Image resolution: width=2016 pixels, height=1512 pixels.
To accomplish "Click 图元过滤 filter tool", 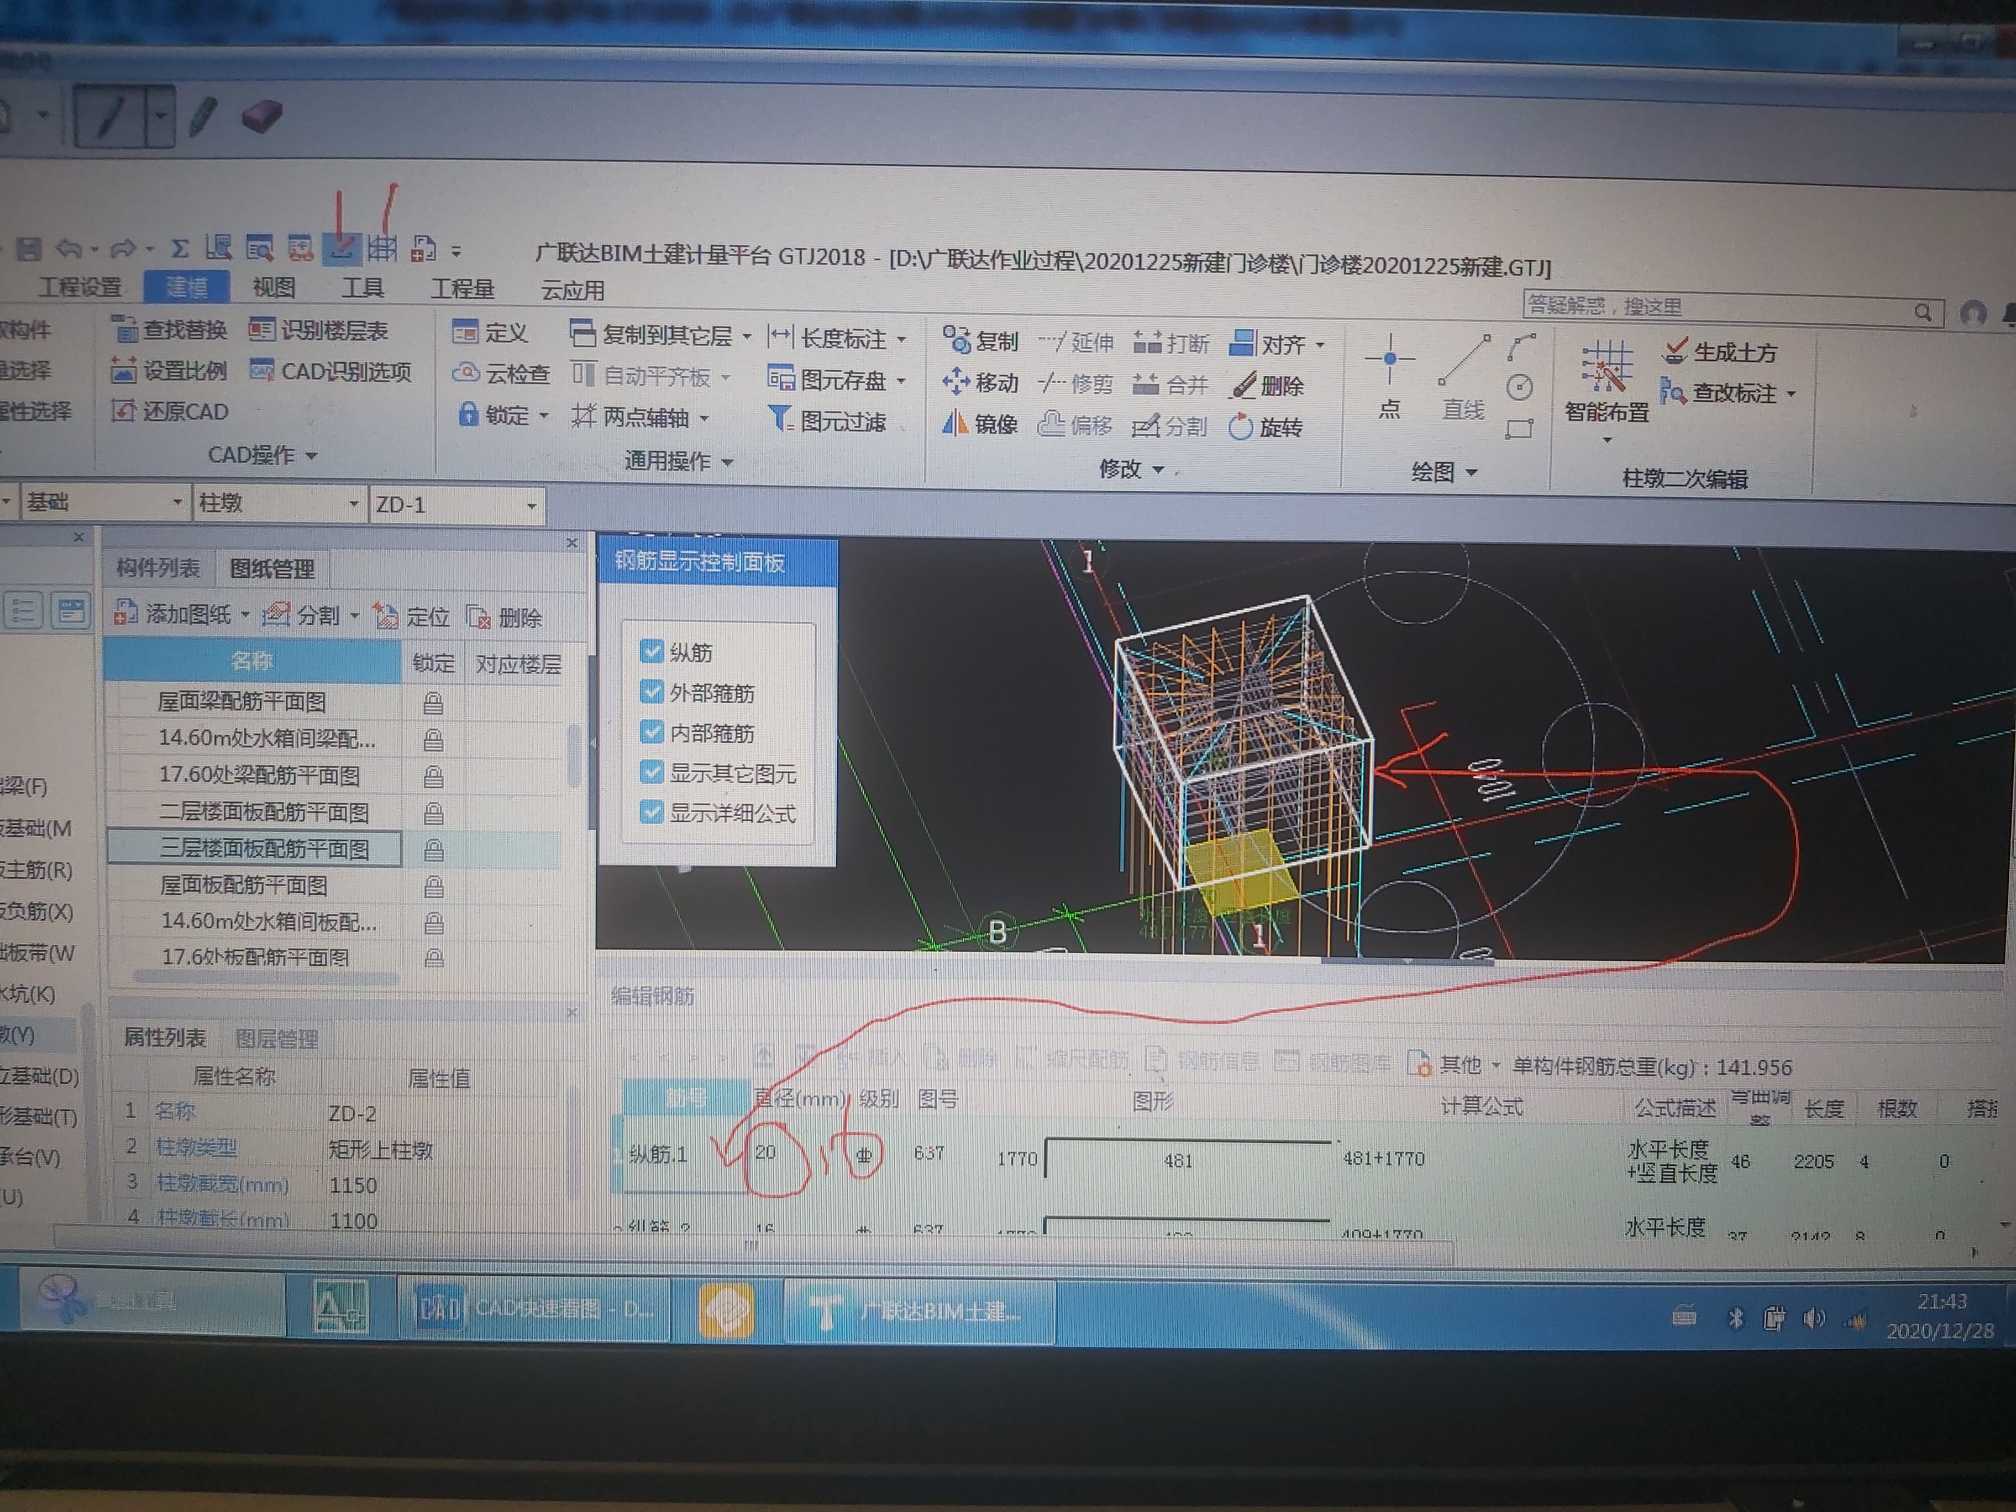I will point(827,421).
